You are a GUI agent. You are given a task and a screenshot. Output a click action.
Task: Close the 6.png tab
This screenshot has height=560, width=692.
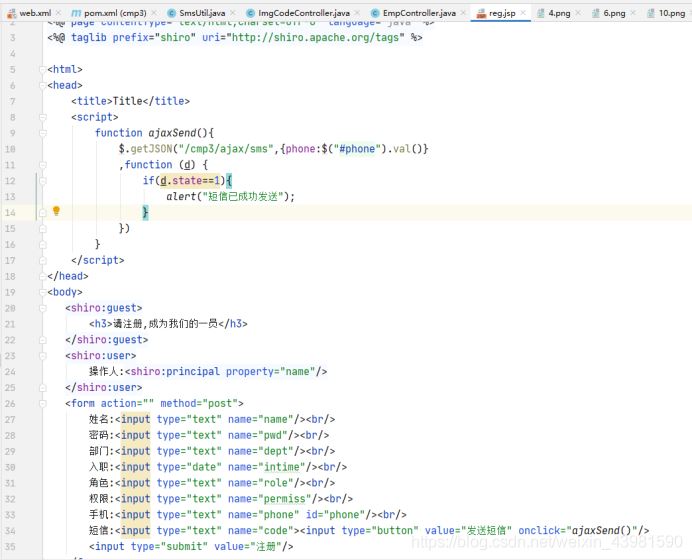633,13
